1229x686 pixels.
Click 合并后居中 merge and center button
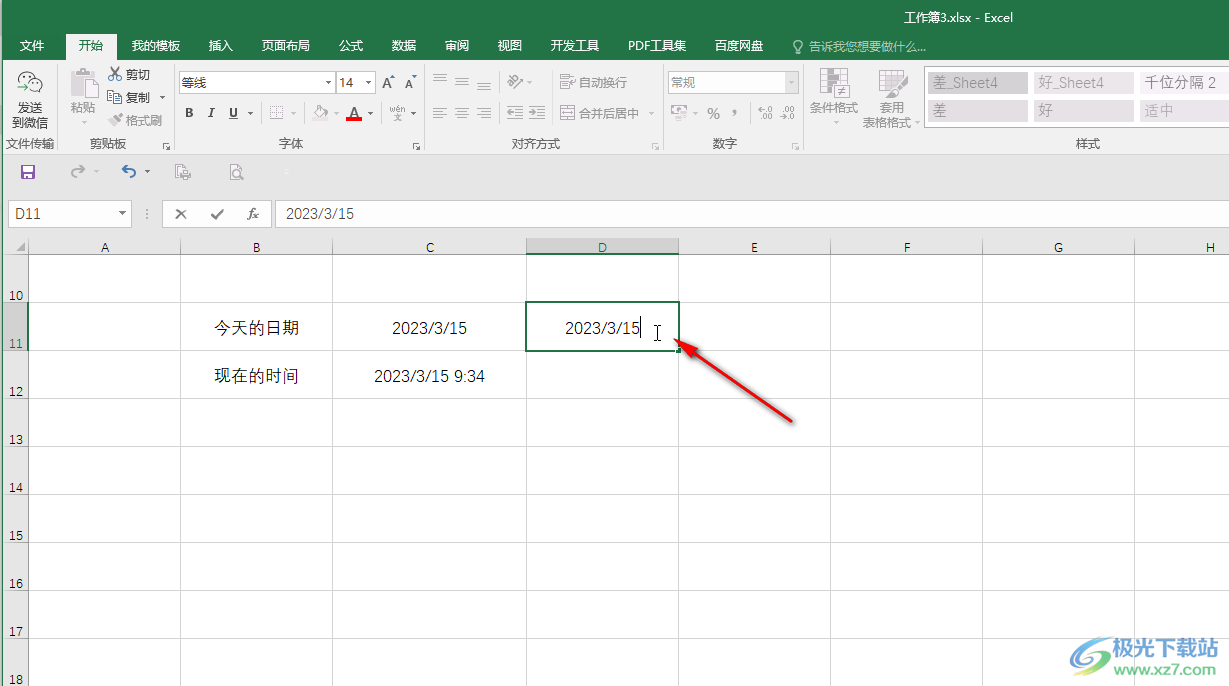[600, 113]
